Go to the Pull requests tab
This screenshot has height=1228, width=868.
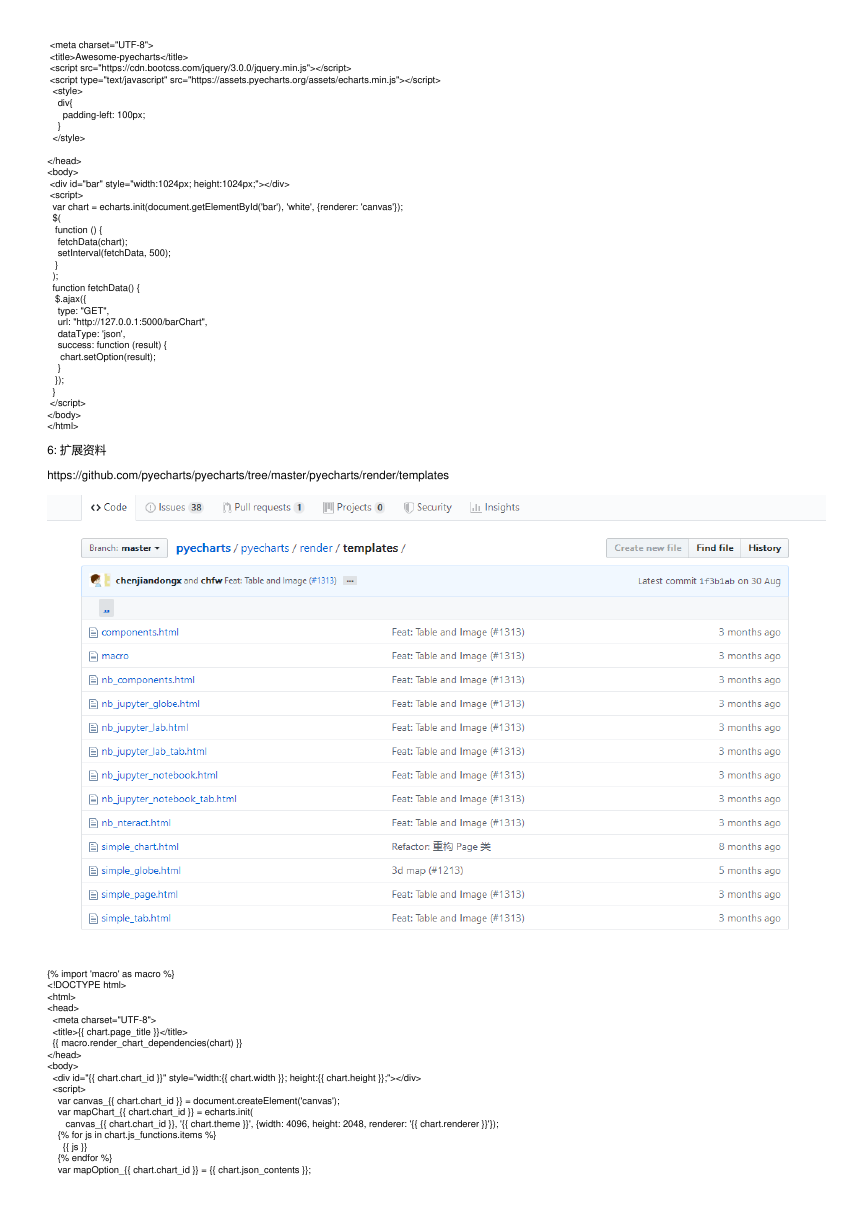click(x=263, y=507)
